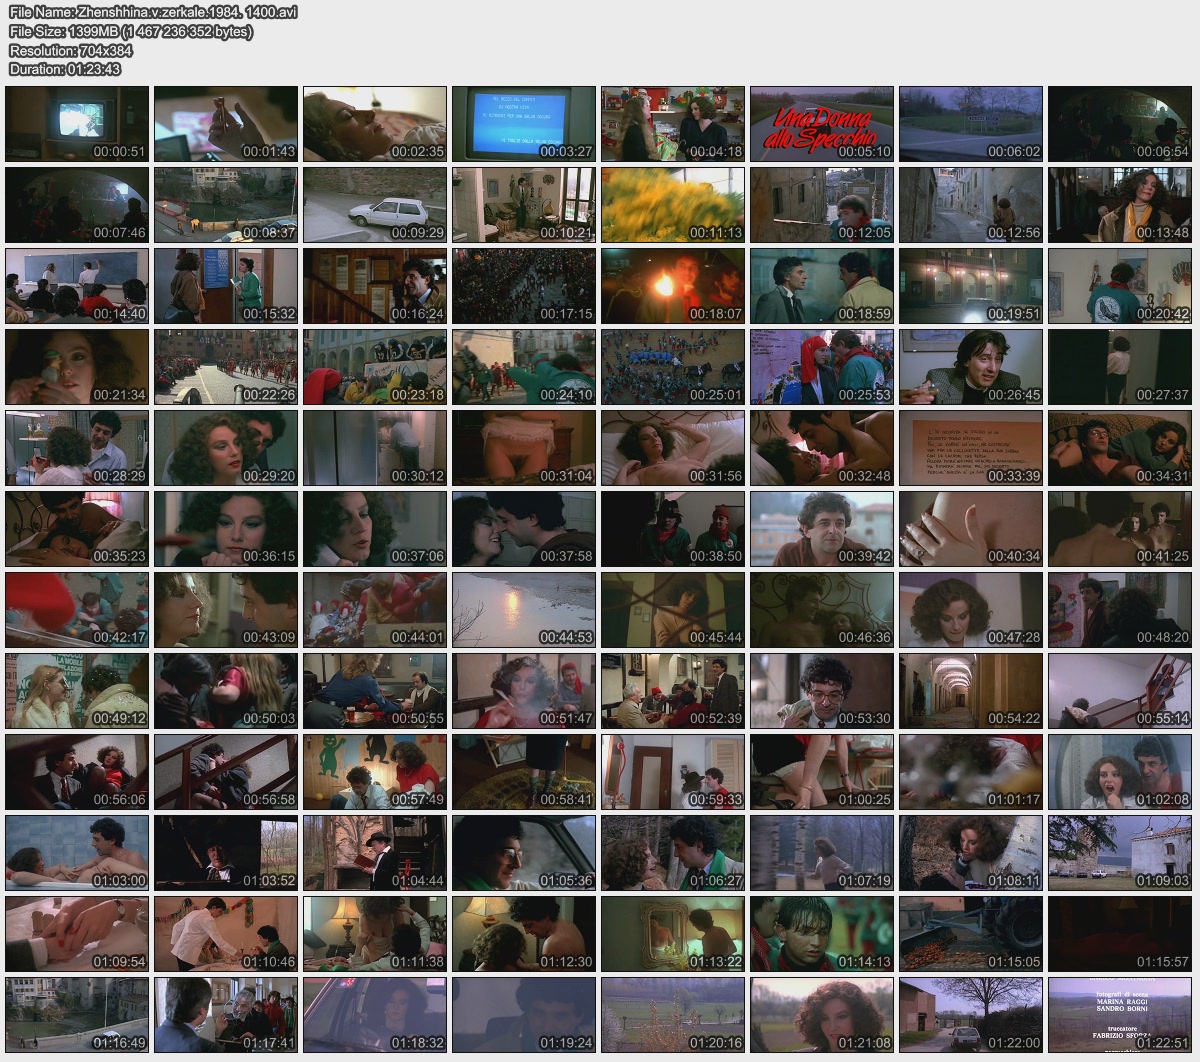
Task: Click the crowd scene thumbnail at 00:17:15
Action: pyautogui.click(x=524, y=286)
